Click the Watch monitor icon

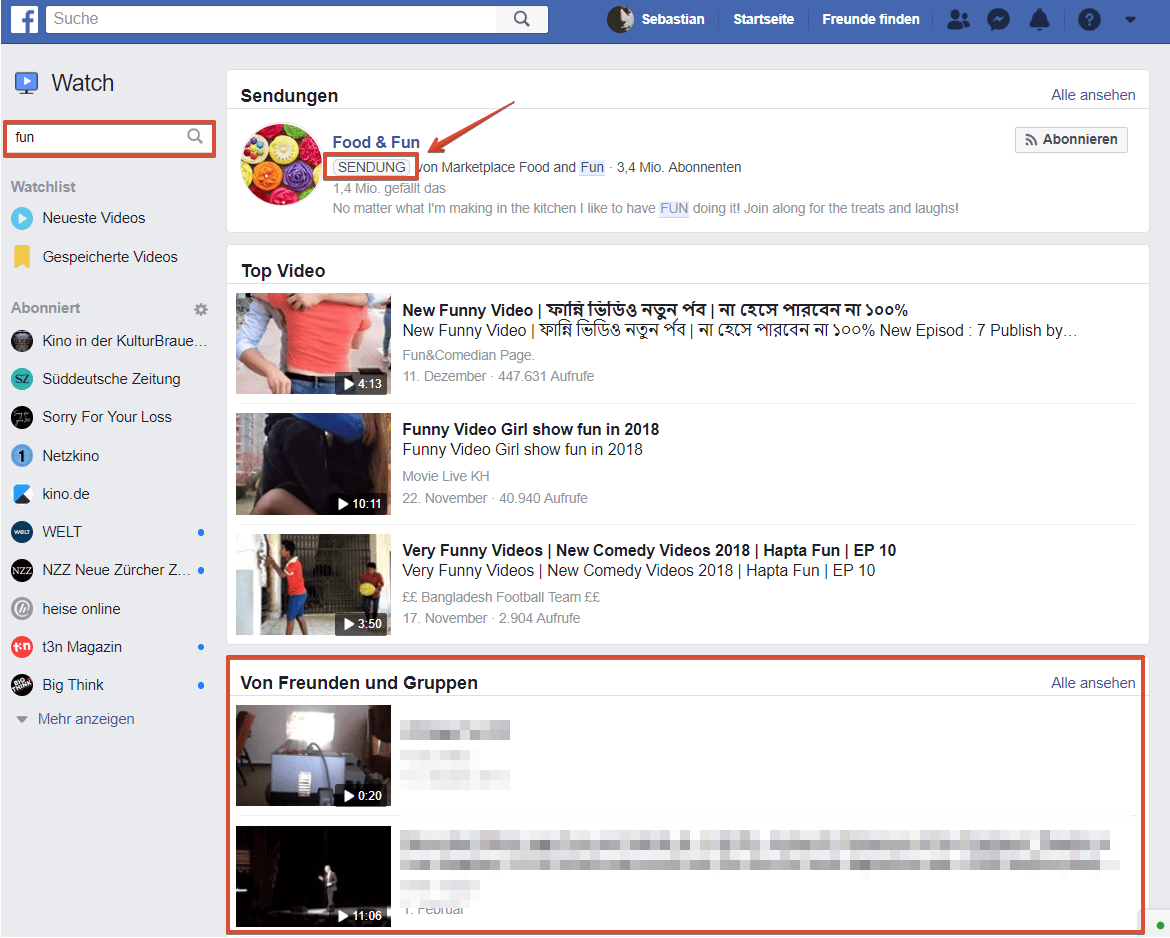(x=27, y=83)
